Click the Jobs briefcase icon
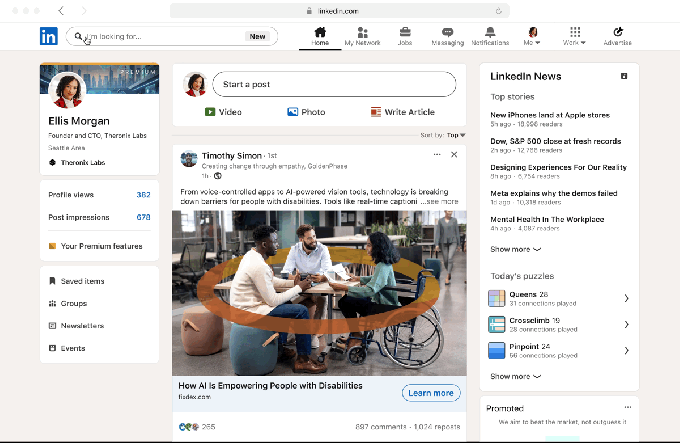Screen dimensions: 680x443 pyautogui.click(x=404, y=33)
